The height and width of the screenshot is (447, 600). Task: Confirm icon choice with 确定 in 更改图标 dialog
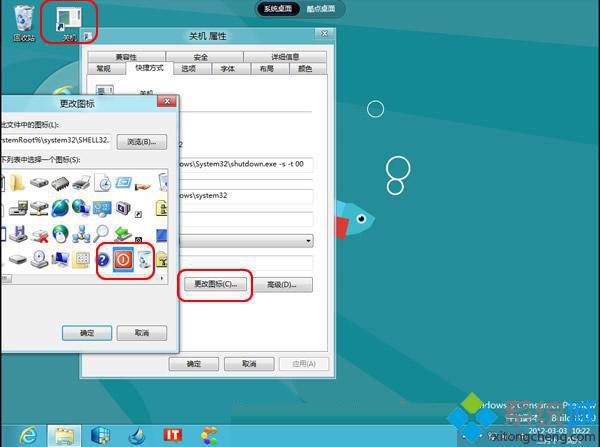point(87,333)
